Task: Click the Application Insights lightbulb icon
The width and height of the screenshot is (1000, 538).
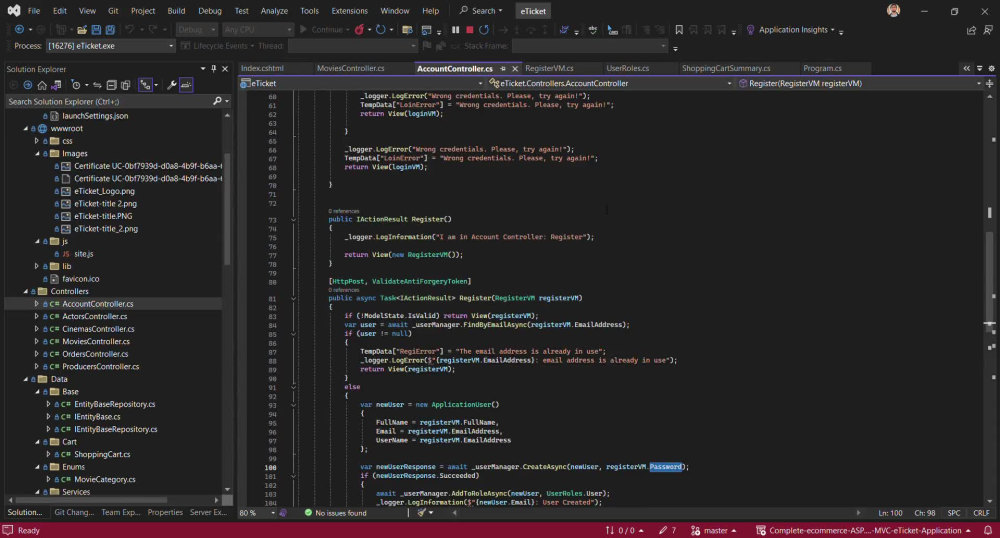Action: click(x=751, y=29)
